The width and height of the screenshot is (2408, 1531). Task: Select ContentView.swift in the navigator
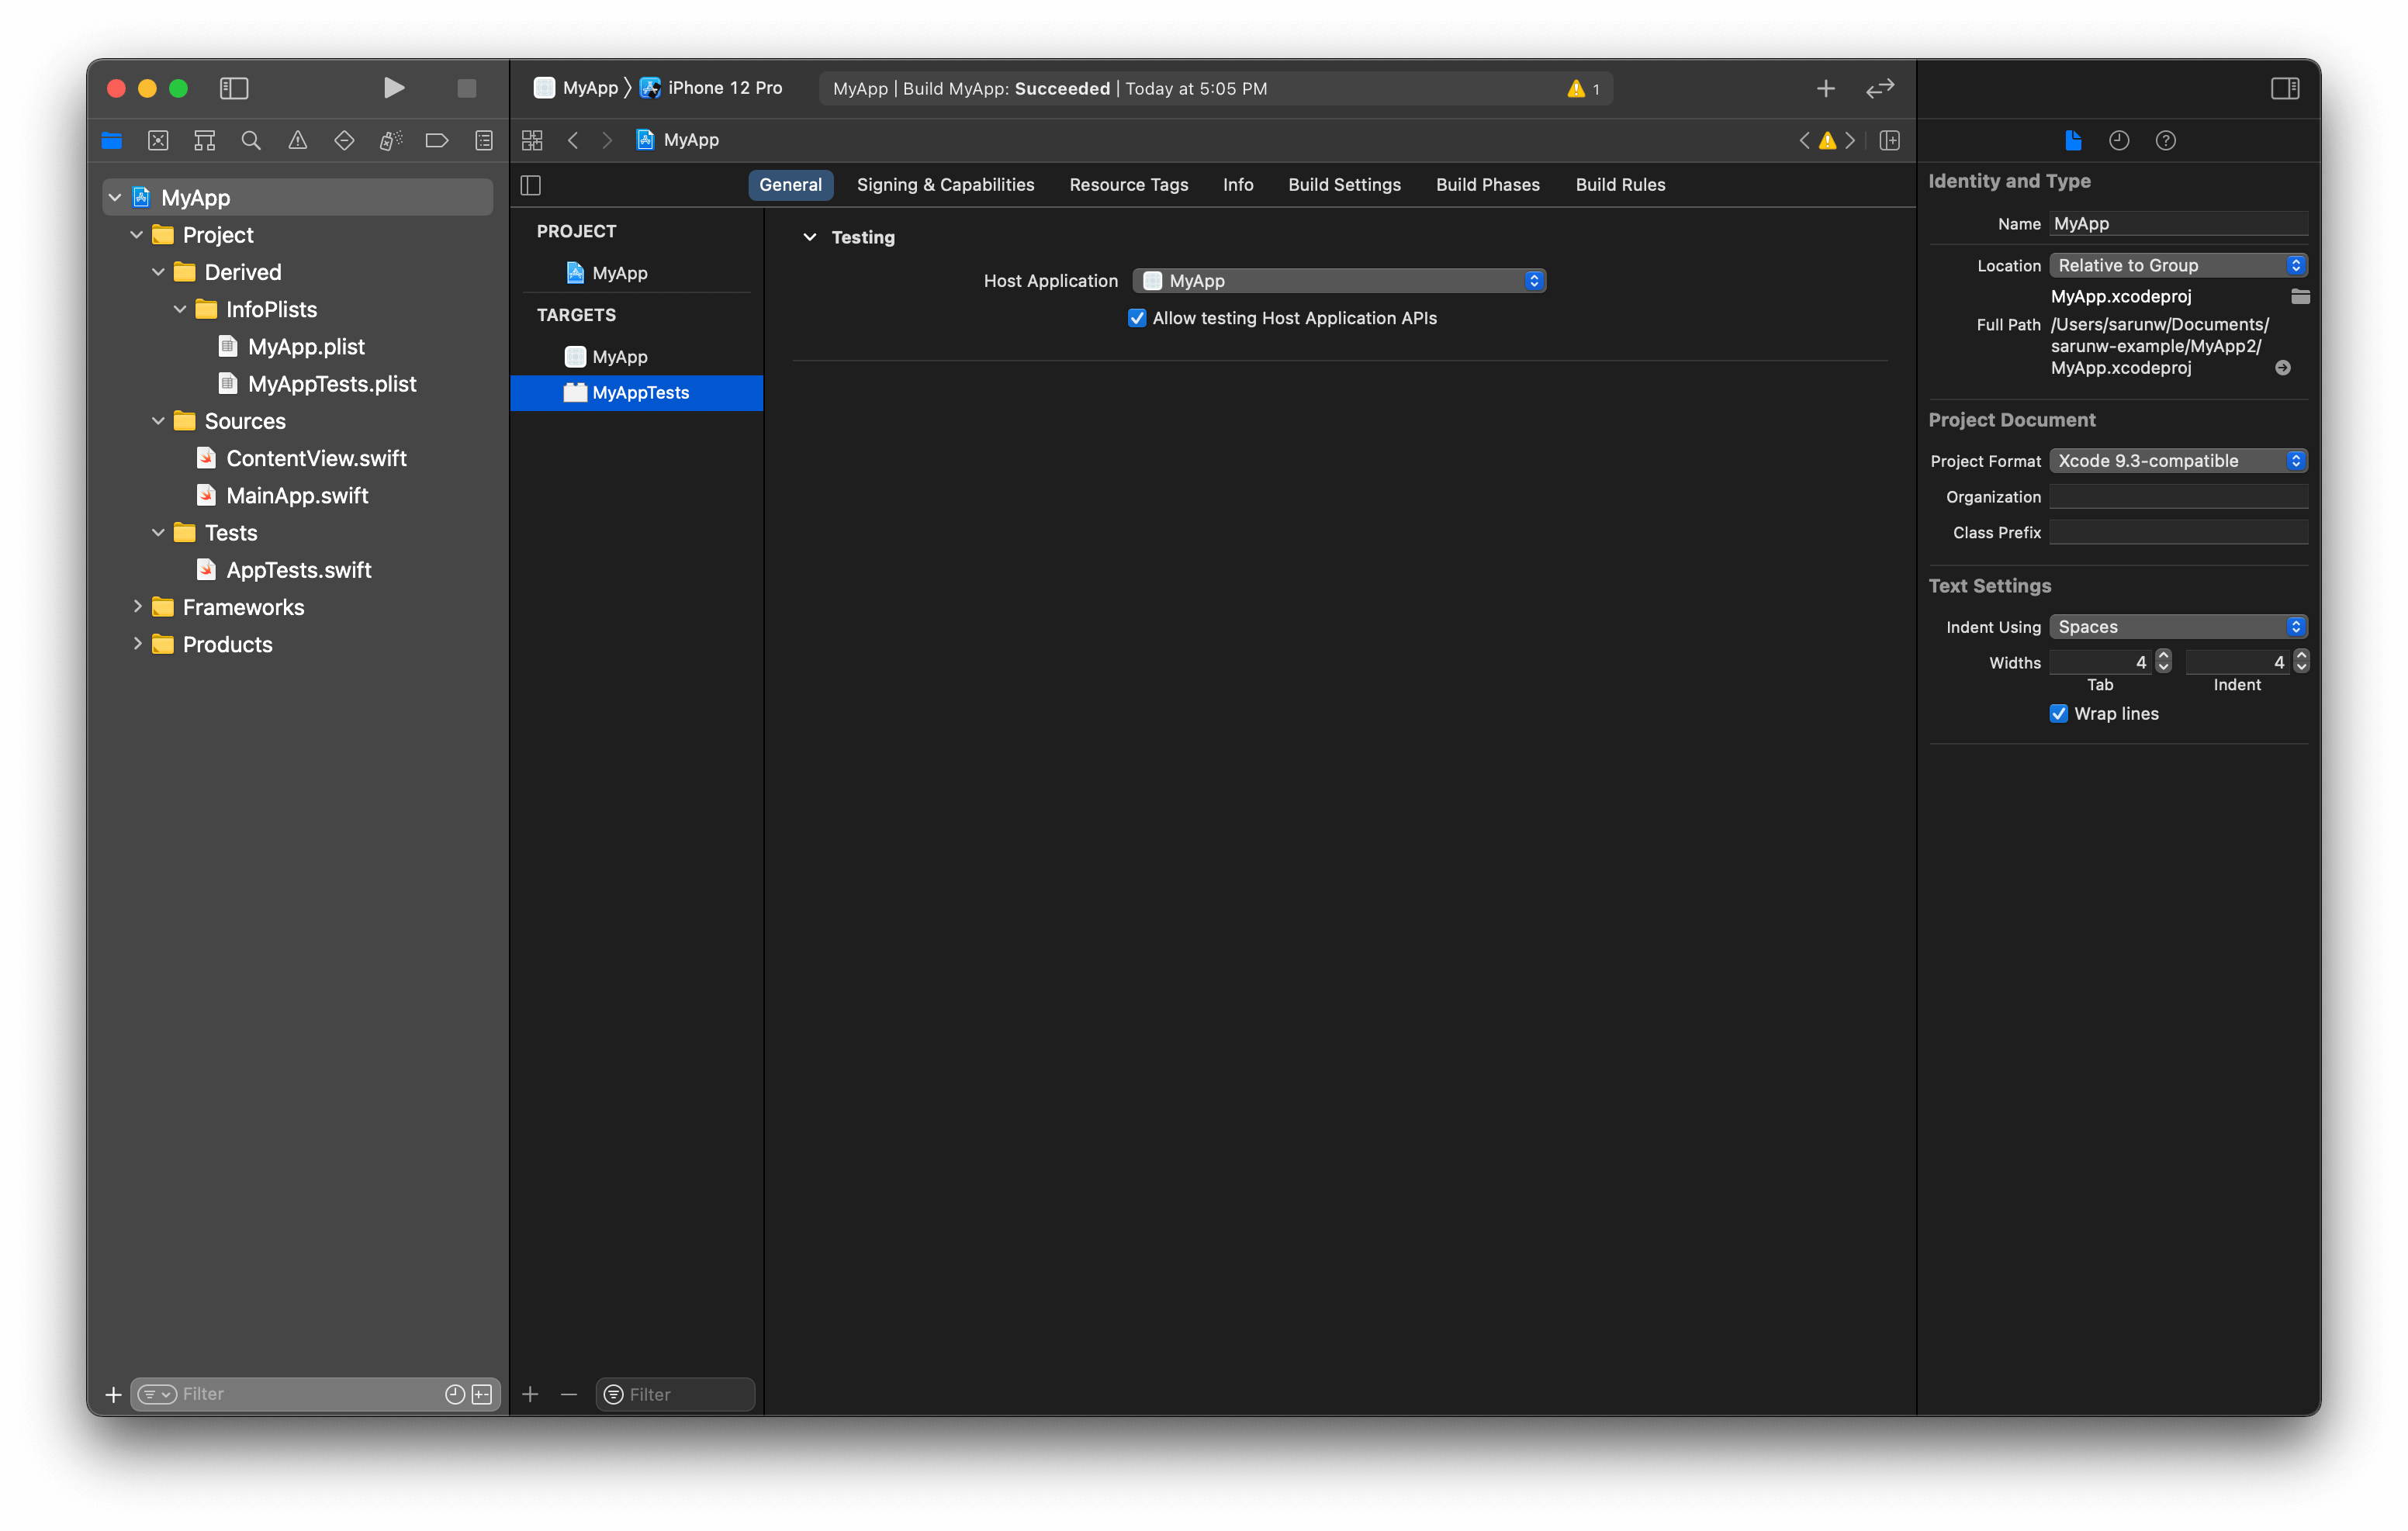(316, 458)
